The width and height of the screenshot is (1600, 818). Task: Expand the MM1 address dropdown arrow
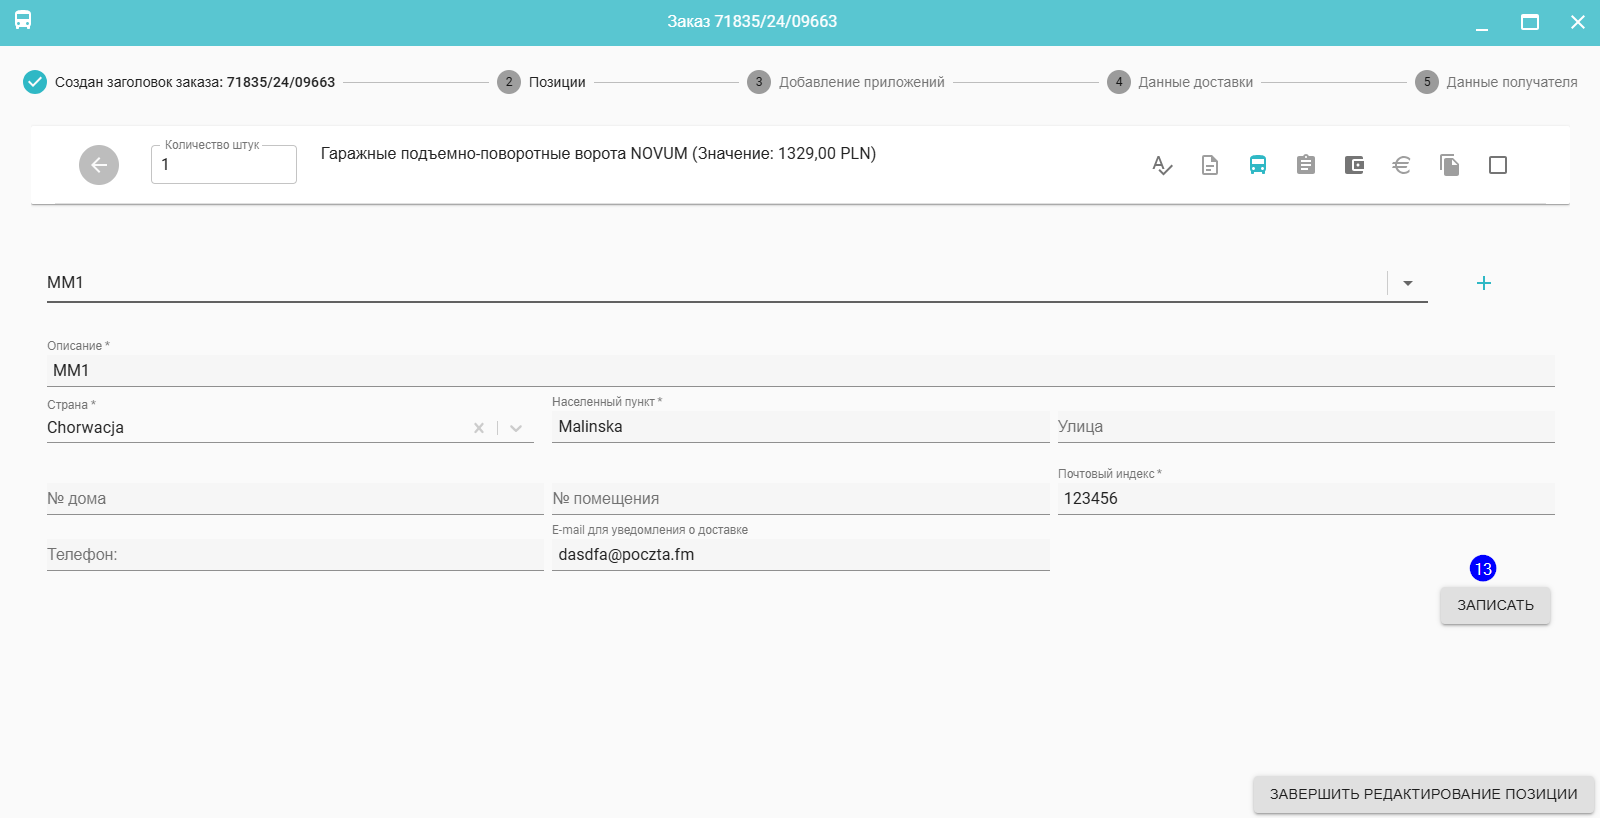click(1407, 283)
